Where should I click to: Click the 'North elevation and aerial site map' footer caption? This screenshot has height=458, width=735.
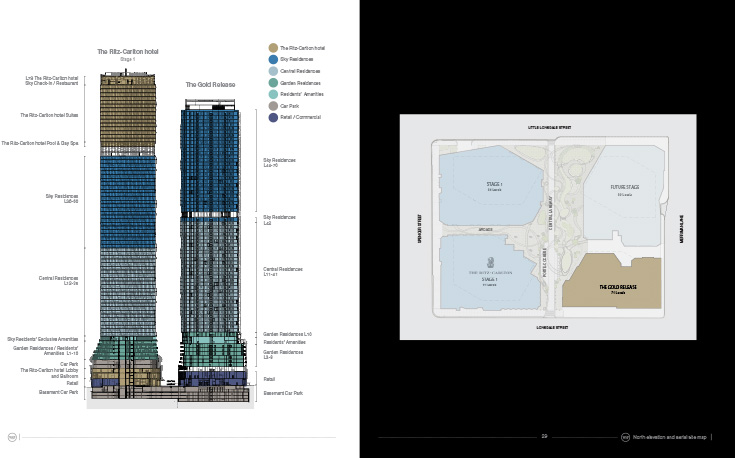[669, 437]
